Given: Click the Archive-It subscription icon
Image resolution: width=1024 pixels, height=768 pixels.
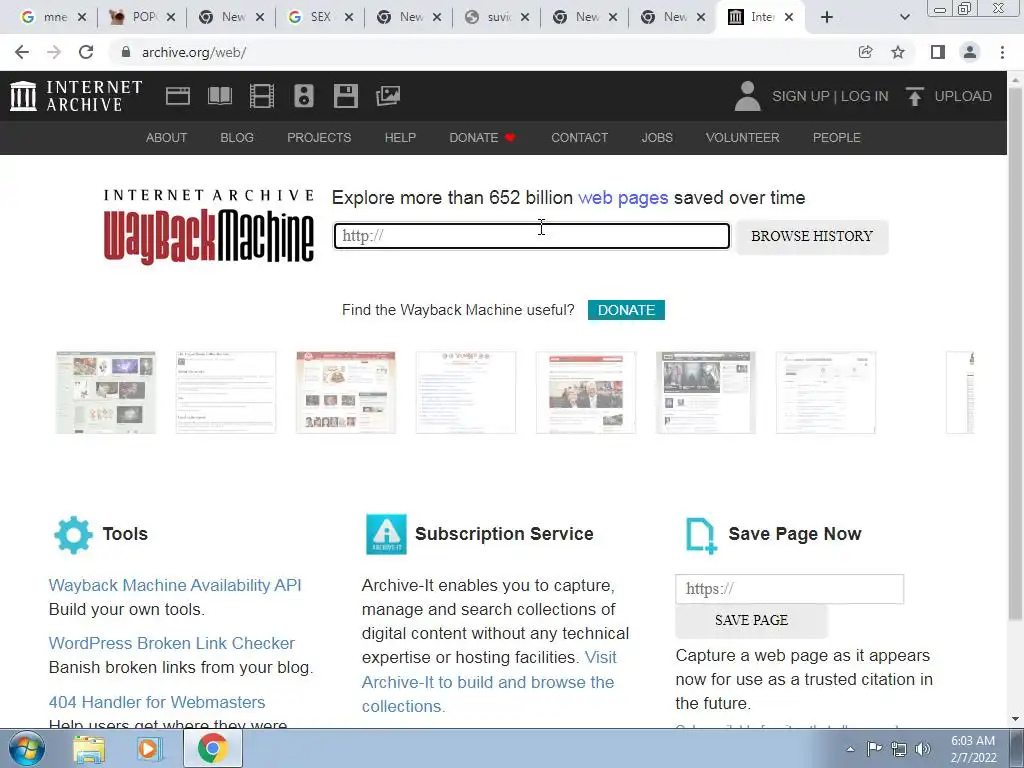Looking at the screenshot, I should 386,534.
